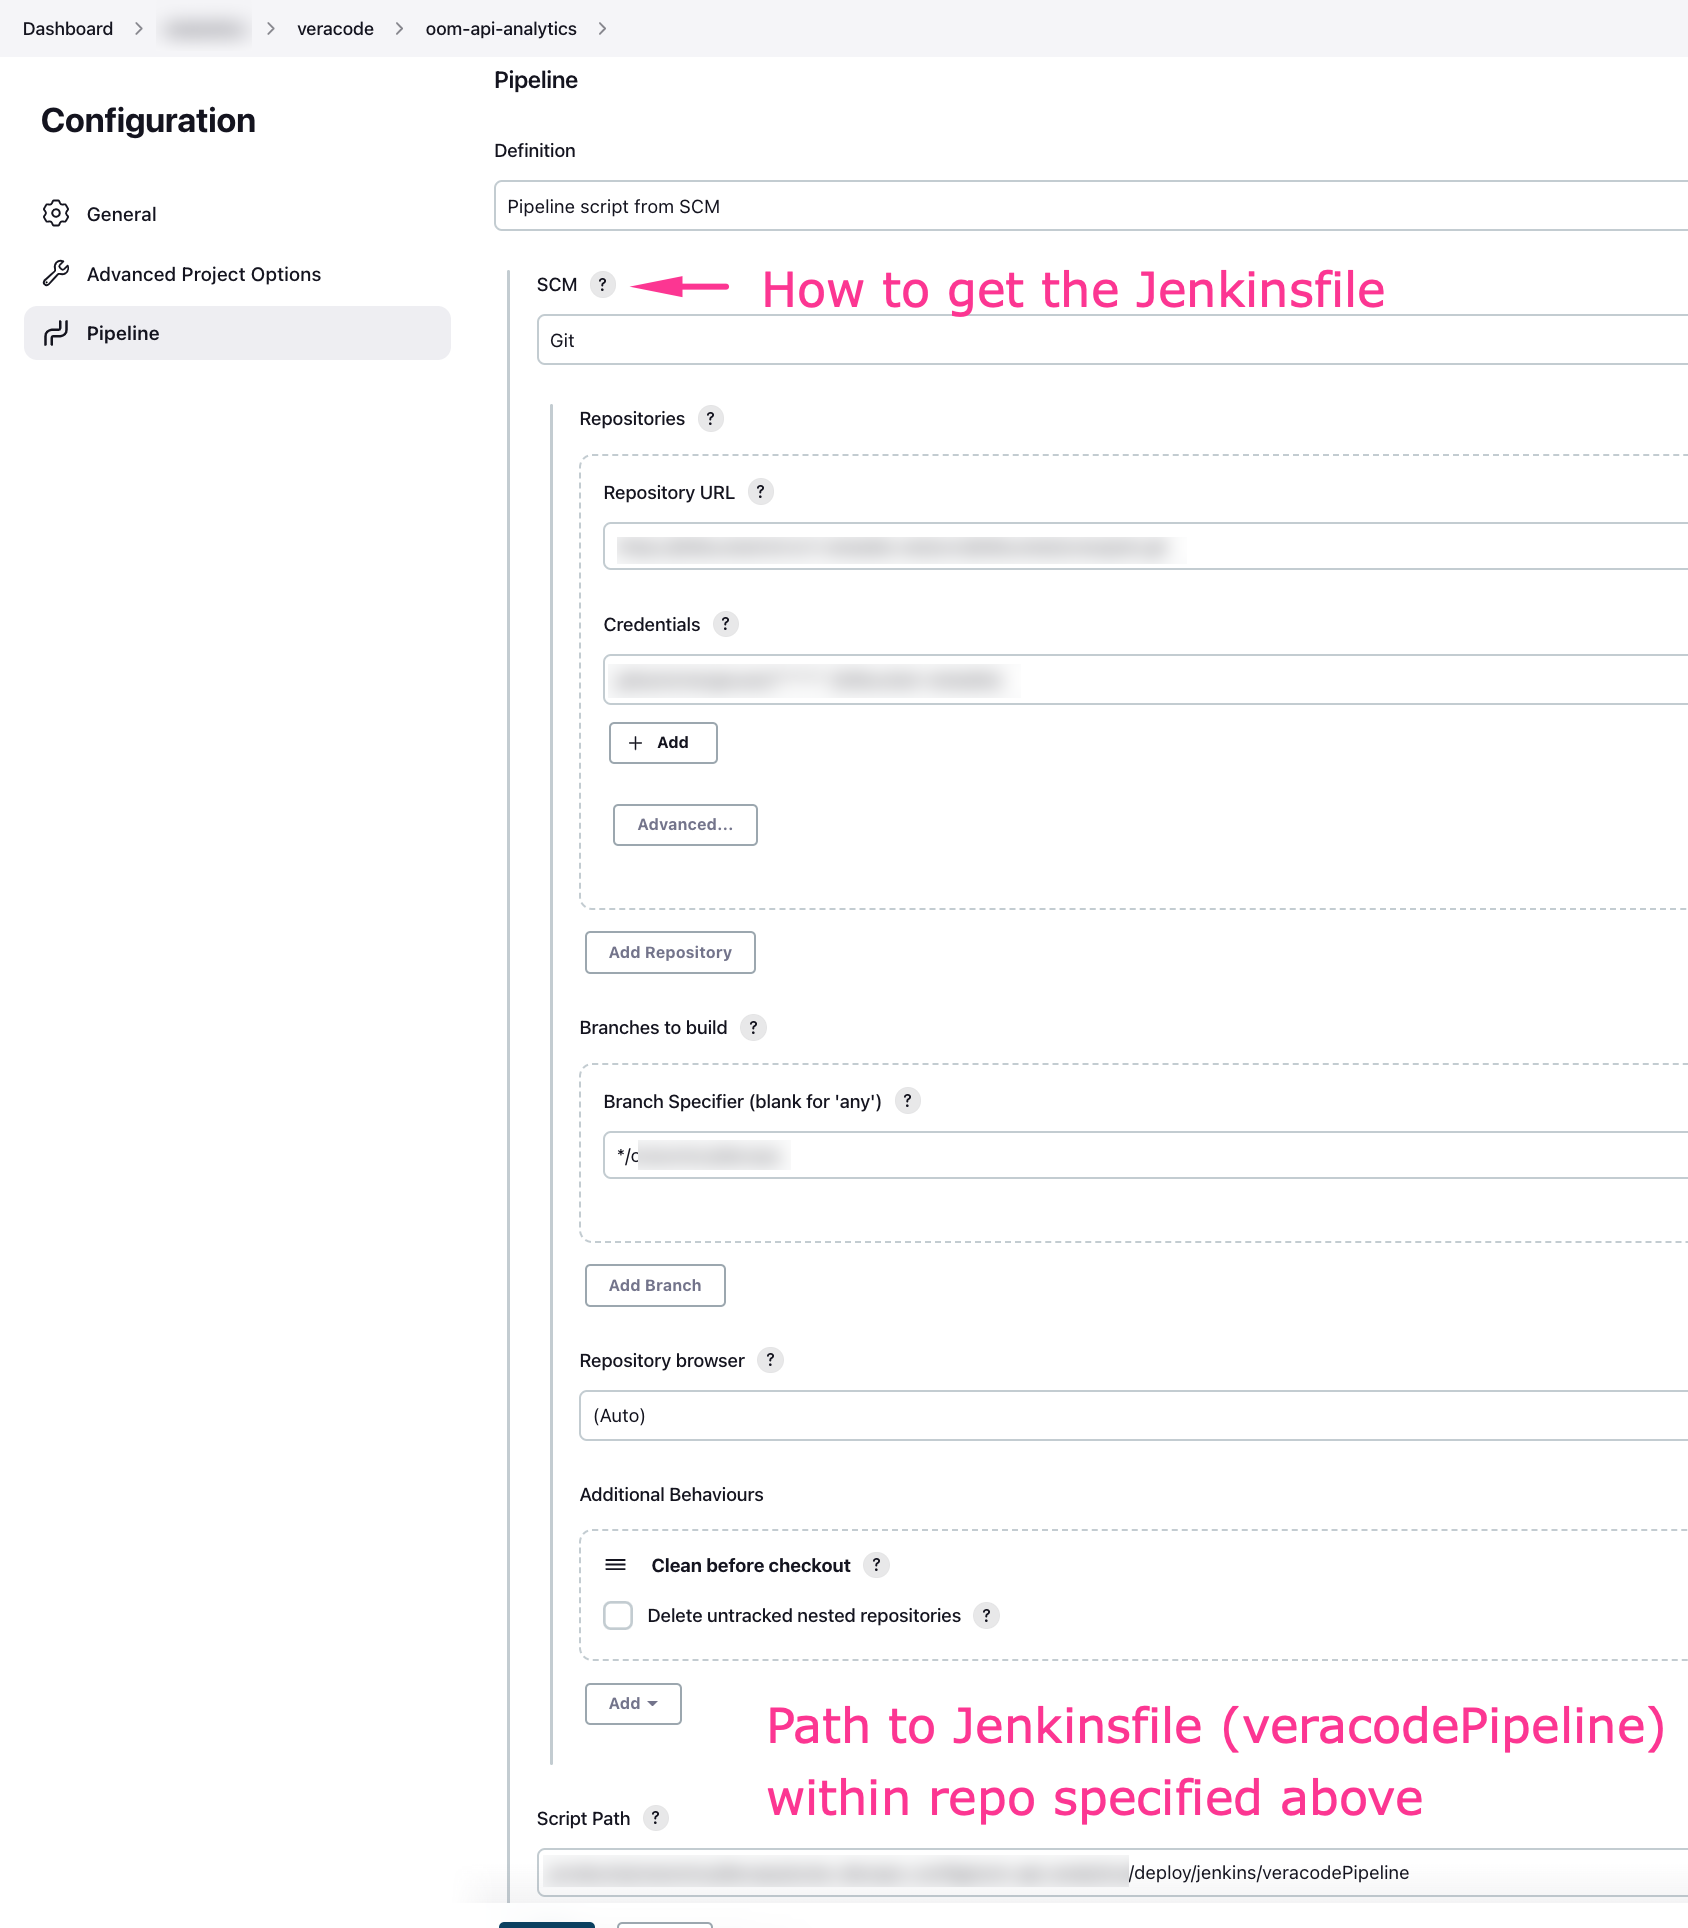
Task: Click the Add Repository button
Action: (x=669, y=952)
